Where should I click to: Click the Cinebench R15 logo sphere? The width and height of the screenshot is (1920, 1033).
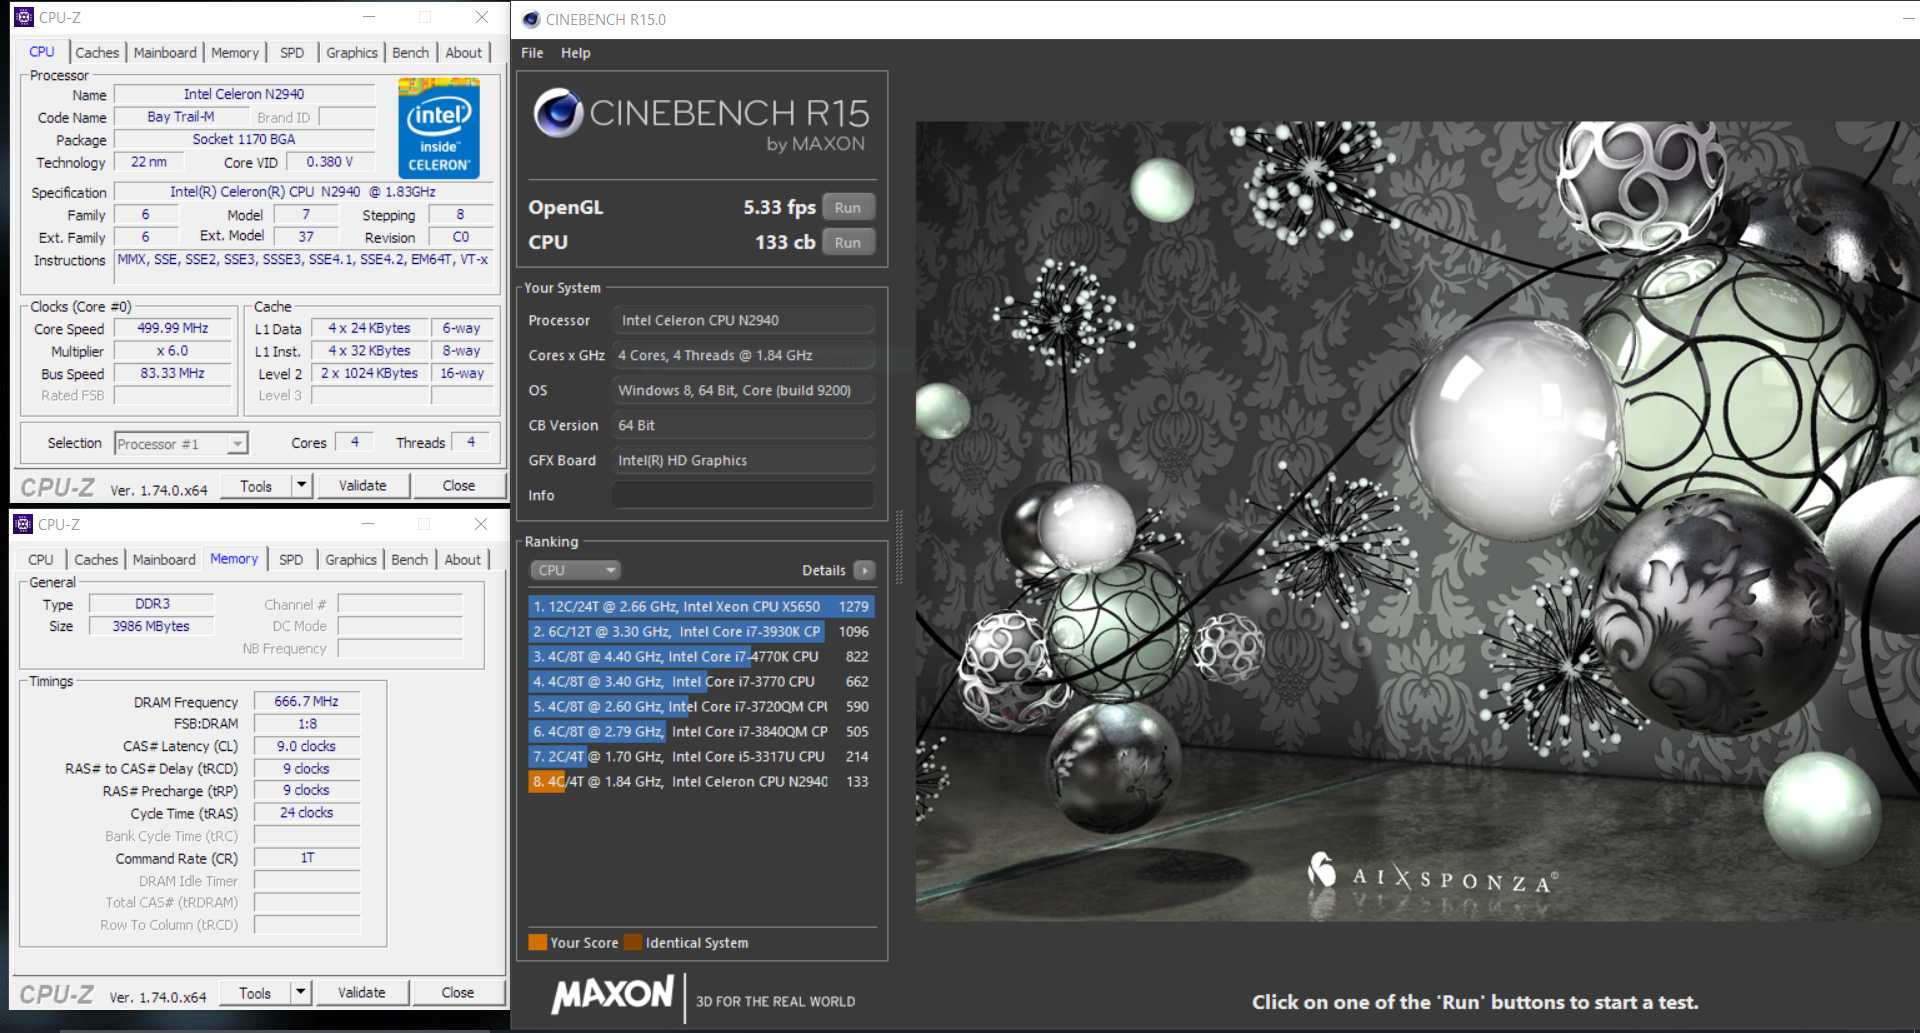tap(558, 112)
